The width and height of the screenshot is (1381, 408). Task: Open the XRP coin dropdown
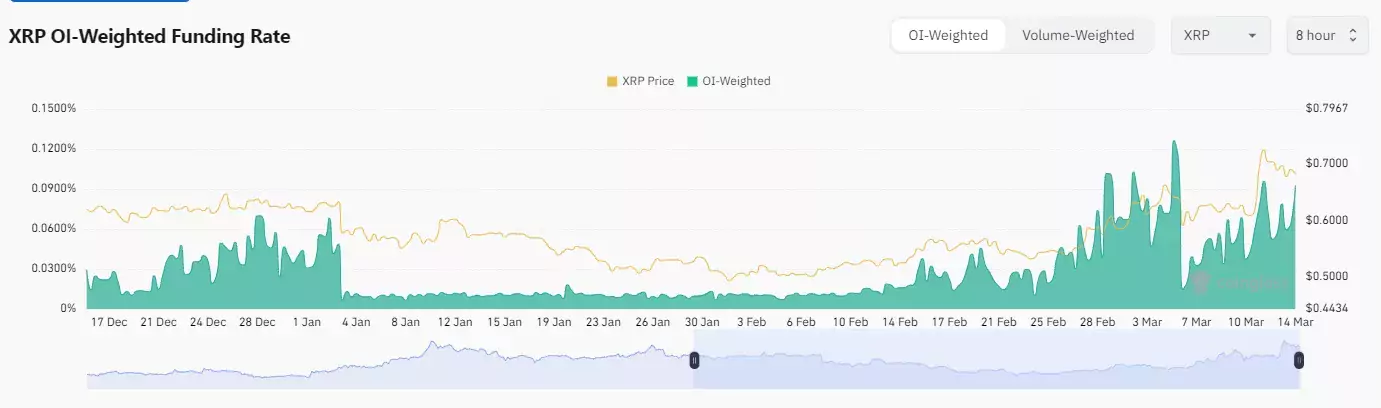[1220, 35]
